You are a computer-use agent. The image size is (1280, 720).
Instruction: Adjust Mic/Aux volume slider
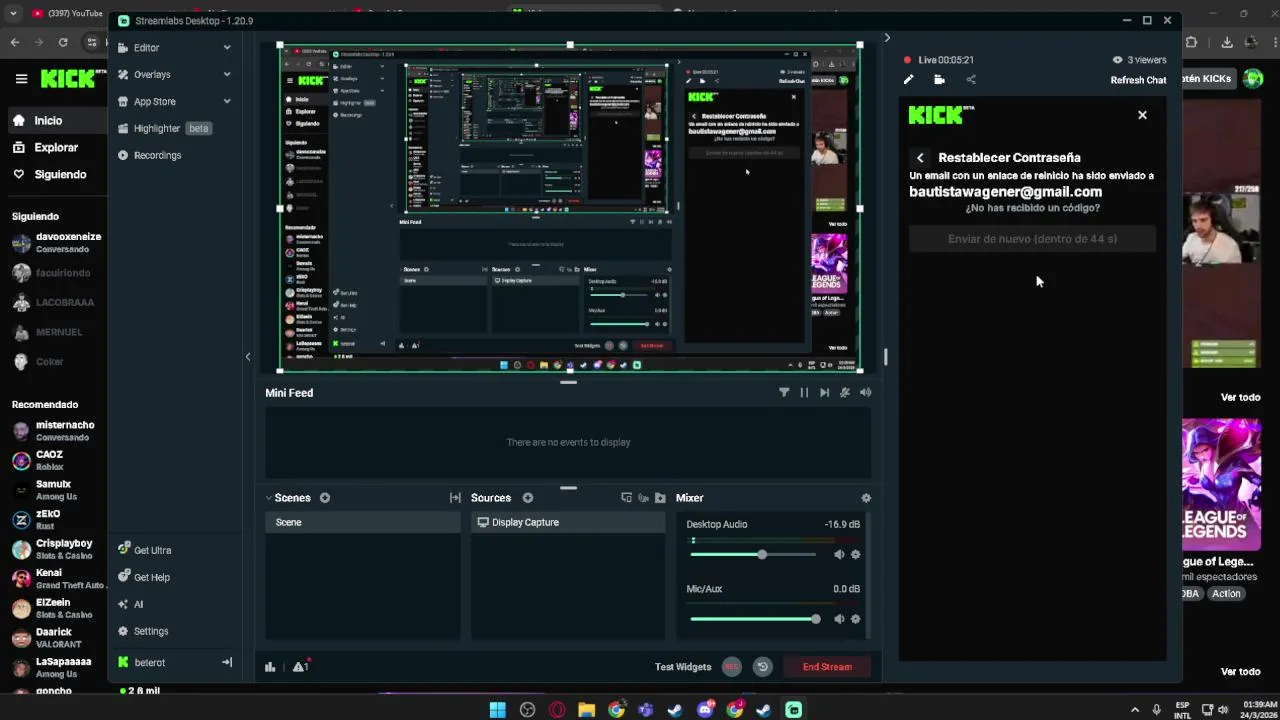tap(752, 619)
